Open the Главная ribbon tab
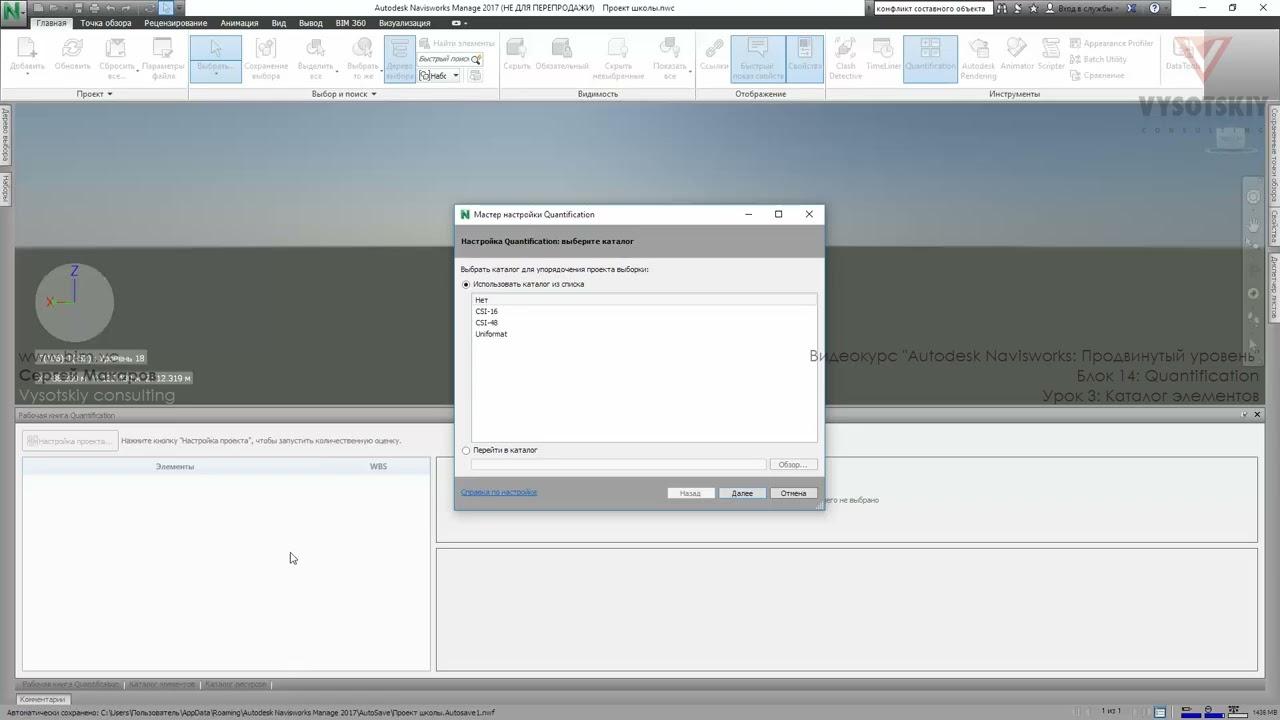The width and height of the screenshot is (1280, 720). click(x=51, y=23)
